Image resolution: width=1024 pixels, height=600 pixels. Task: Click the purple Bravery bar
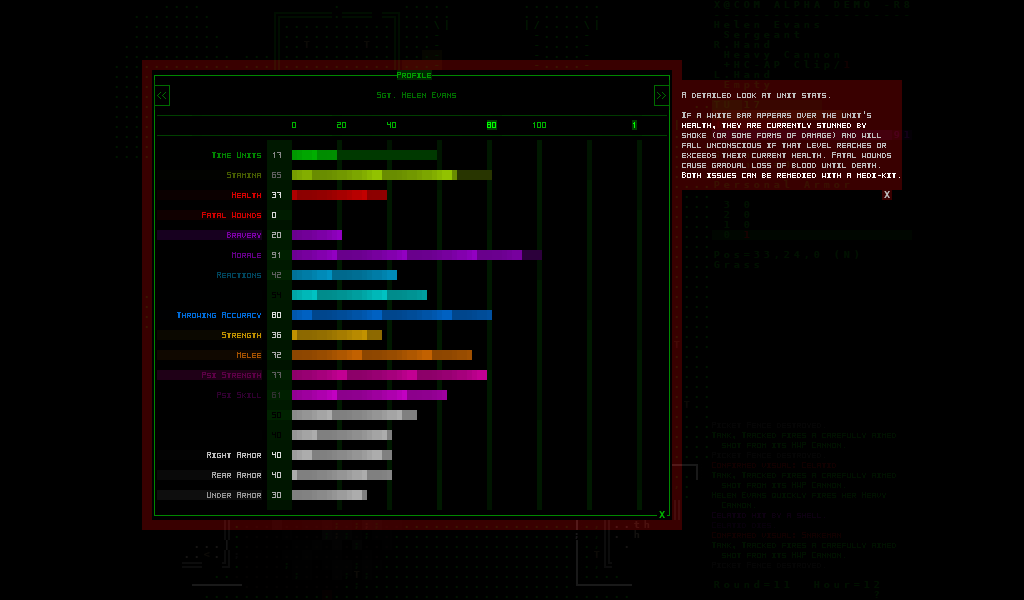pos(317,235)
